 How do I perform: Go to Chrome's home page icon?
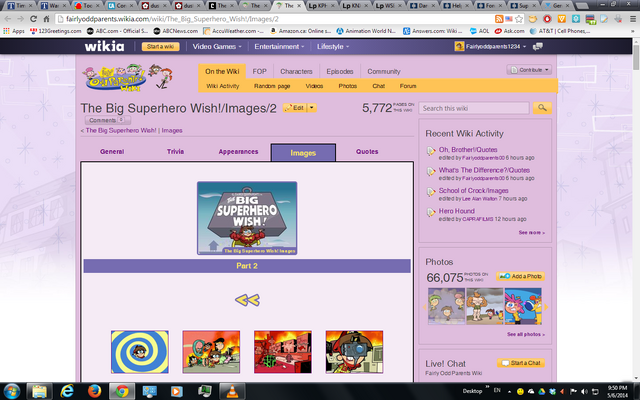[x=47, y=19]
